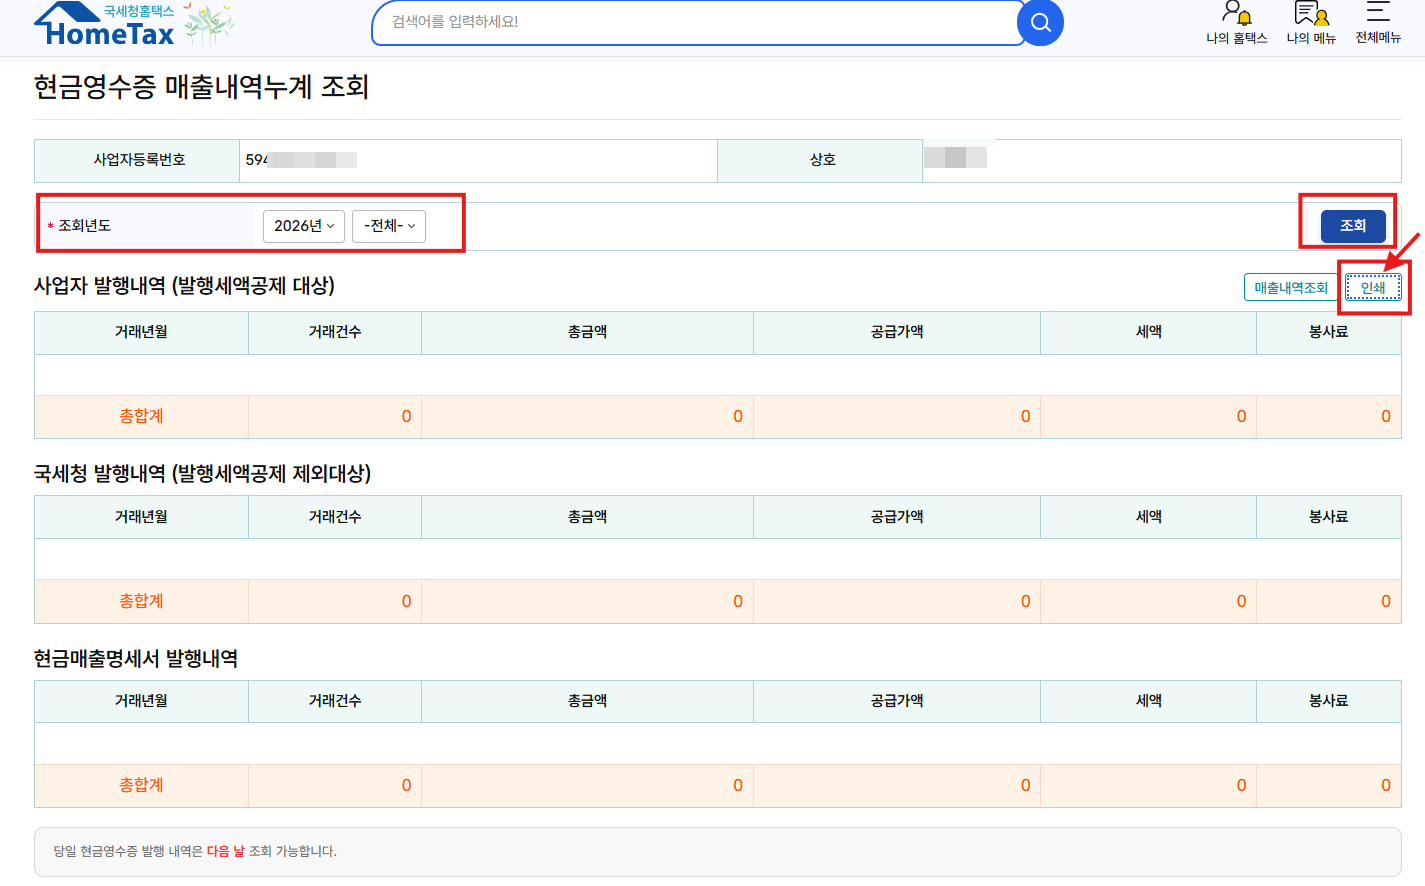The height and width of the screenshot is (886, 1425).
Task: Click 총합계 row in 사업자 발행내역 table
Action: click(x=718, y=417)
